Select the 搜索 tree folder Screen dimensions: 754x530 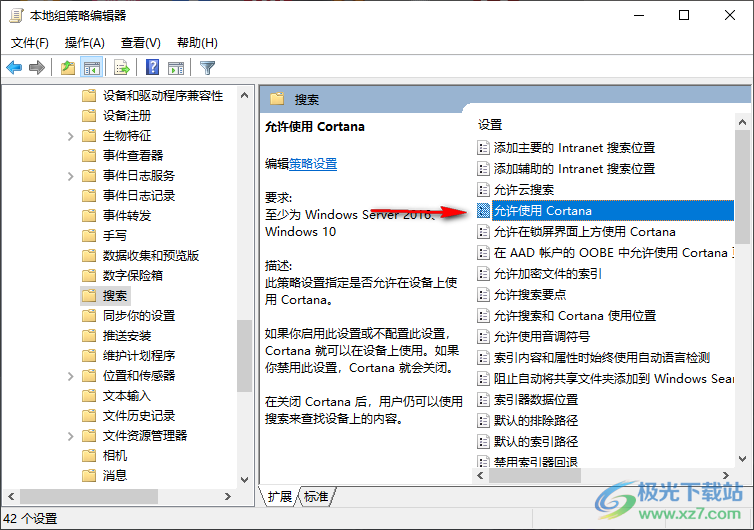[114, 296]
